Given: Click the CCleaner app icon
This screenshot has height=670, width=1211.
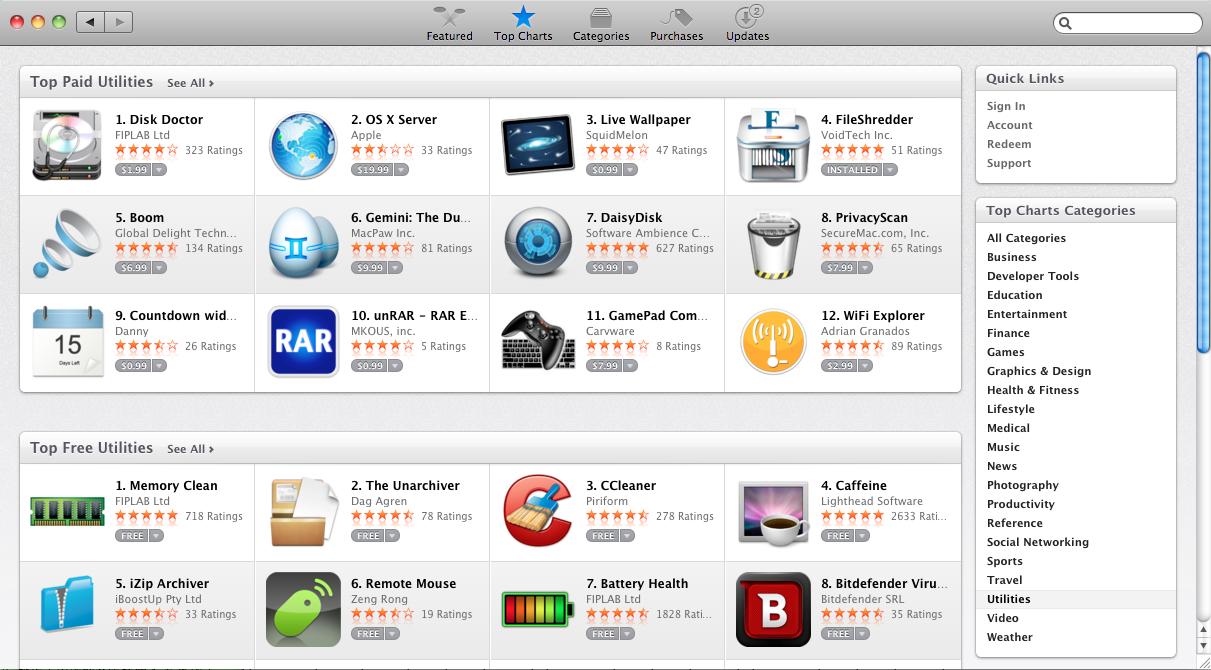Looking at the screenshot, I should (x=538, y=512).
